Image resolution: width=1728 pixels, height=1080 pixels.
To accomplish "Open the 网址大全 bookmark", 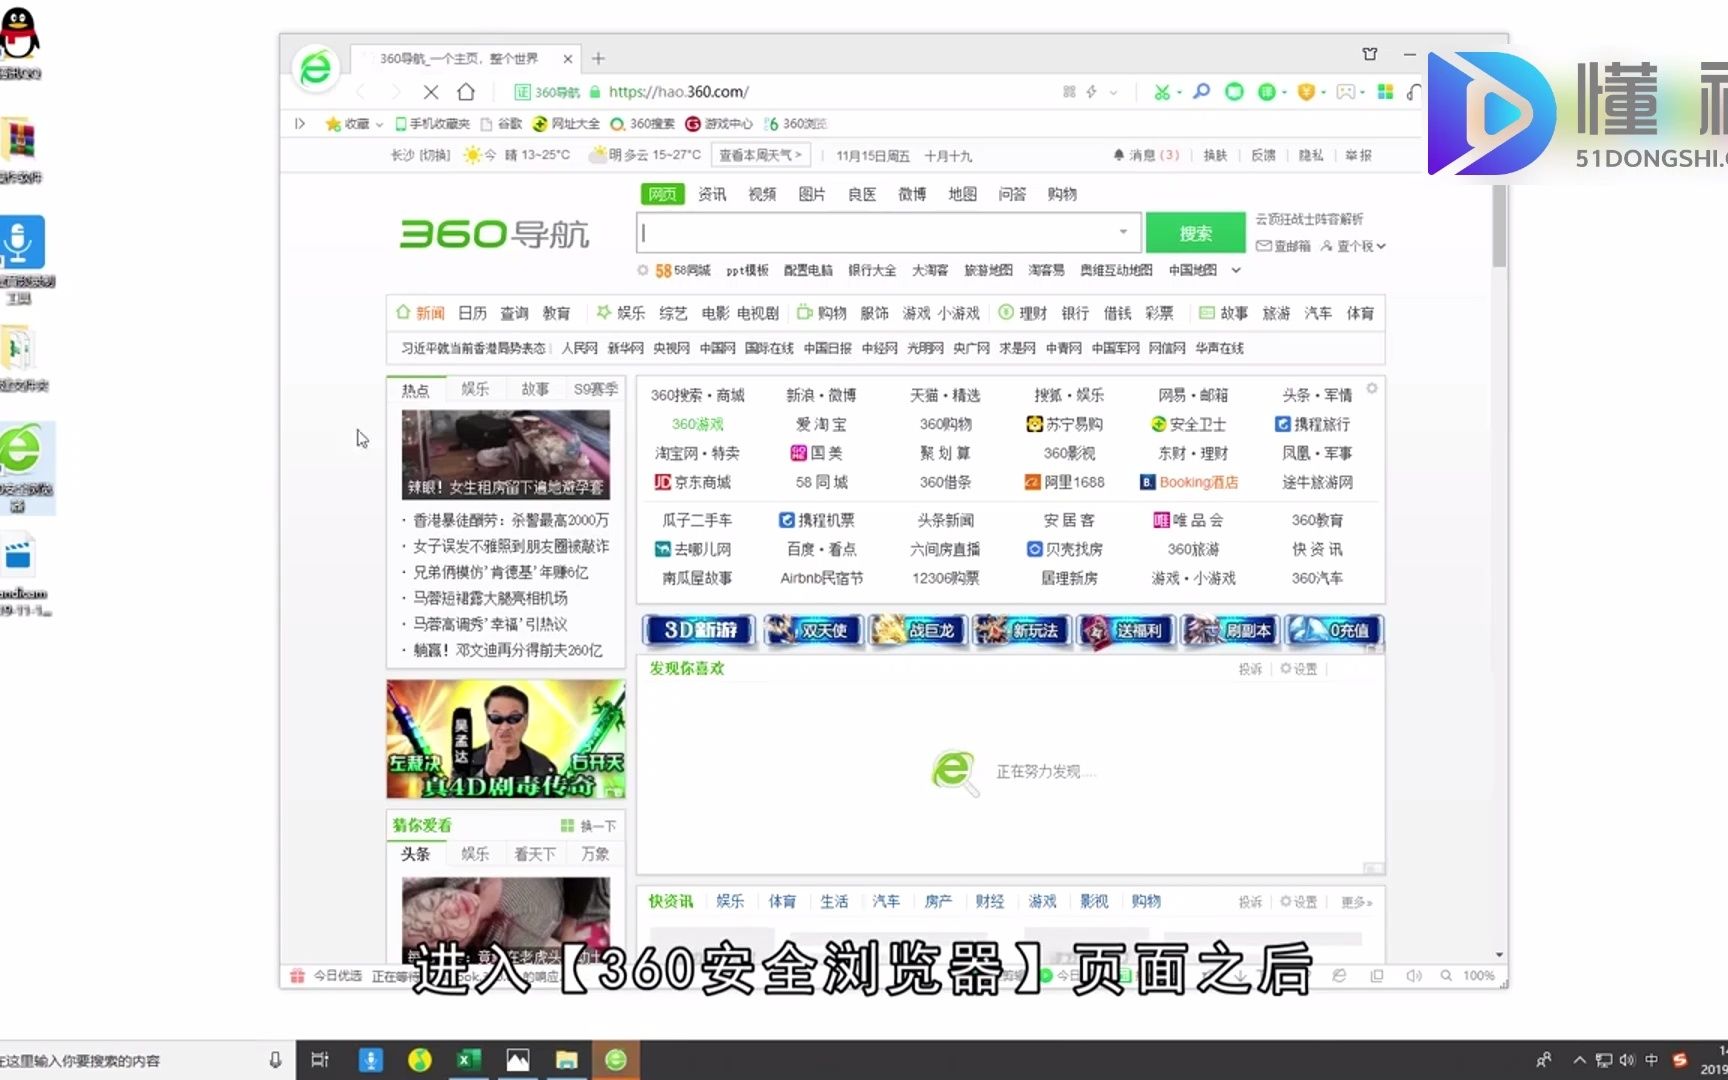I will (x=566, y=124).
